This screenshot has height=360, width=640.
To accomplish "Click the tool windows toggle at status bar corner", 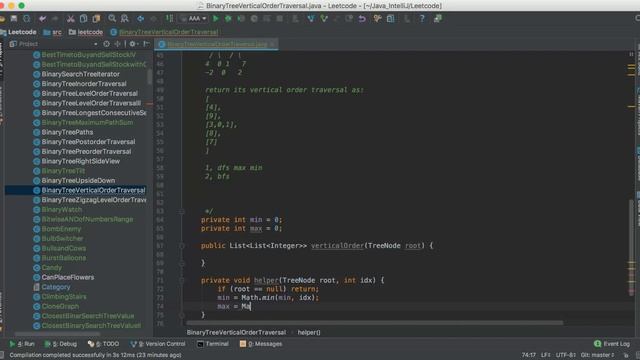I will 2,355.
